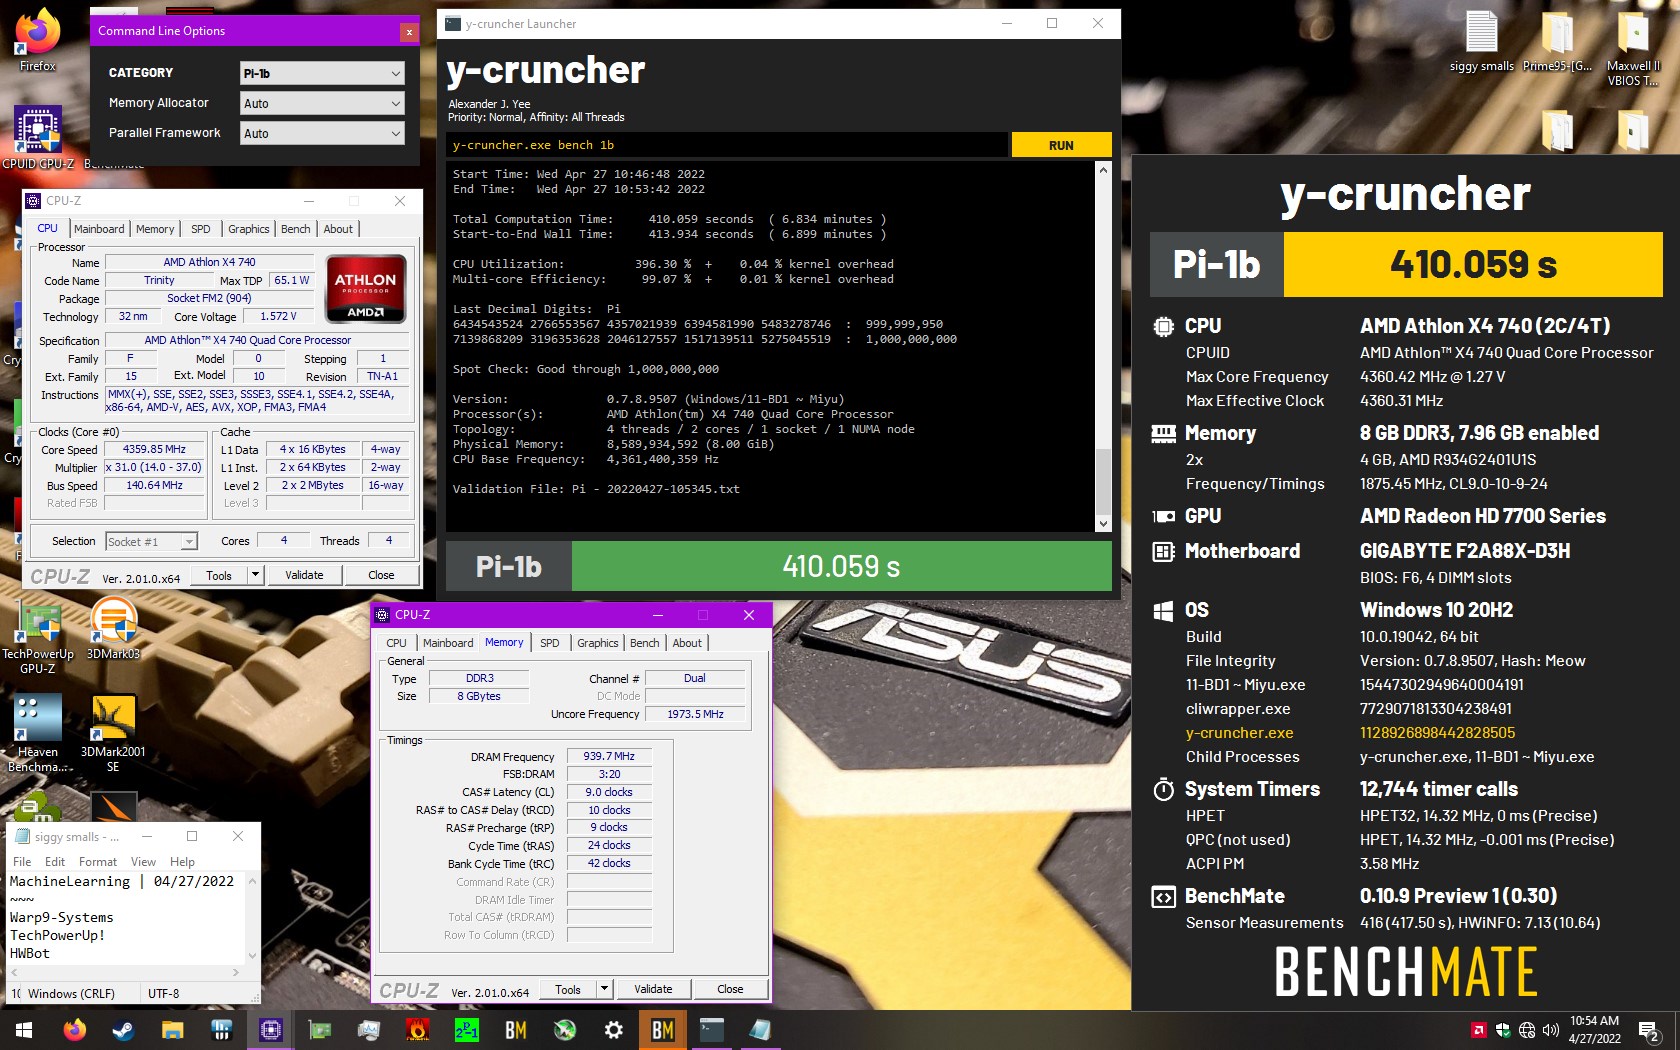Open Tools dropdown arrow in CPU tab window
This screenshot has width=1680, height=1050.
[x=255, y=575]
